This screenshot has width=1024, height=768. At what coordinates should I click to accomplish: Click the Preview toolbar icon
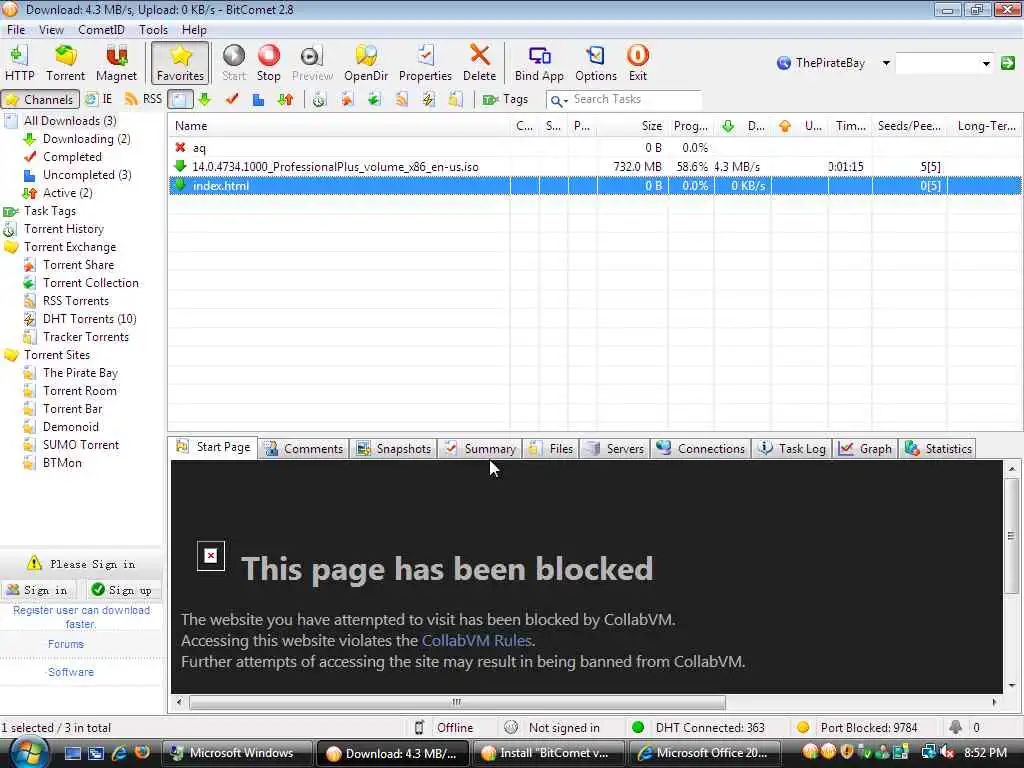point(312,63)
